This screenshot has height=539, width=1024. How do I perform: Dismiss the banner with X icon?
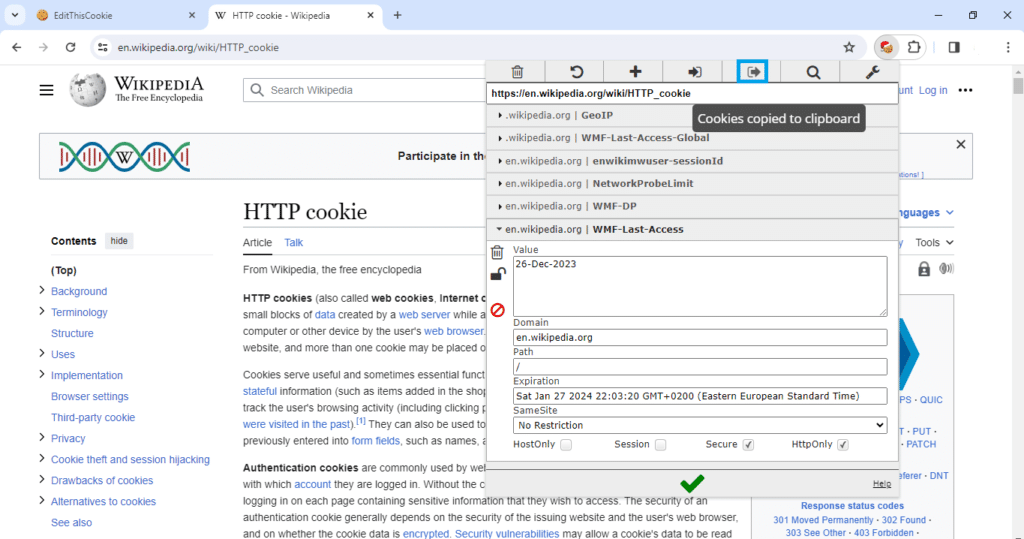coord(961,144)
